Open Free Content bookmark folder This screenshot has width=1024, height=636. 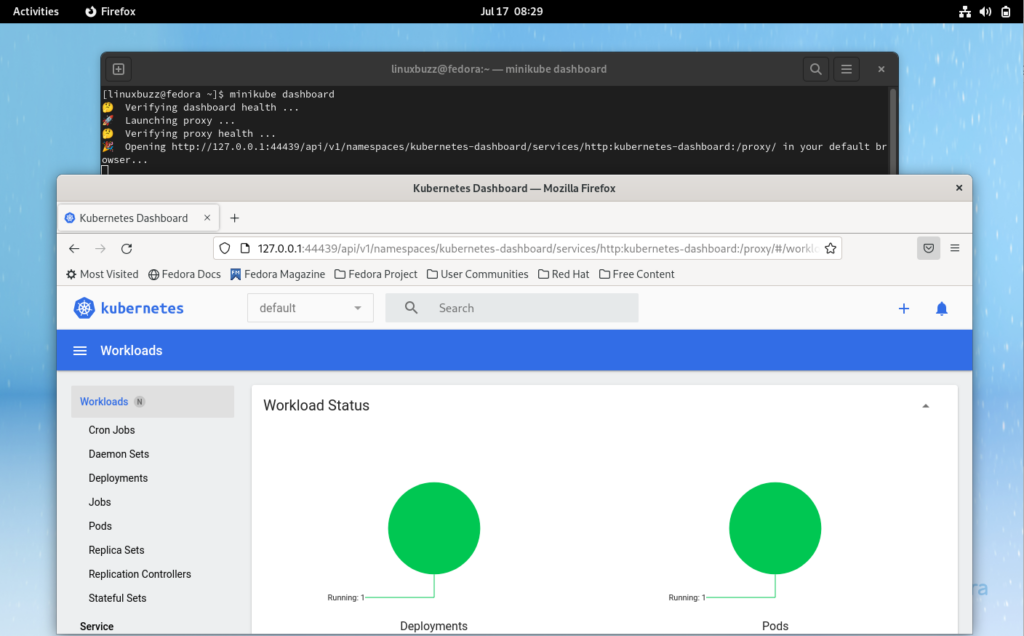click(x=637, y=274)
